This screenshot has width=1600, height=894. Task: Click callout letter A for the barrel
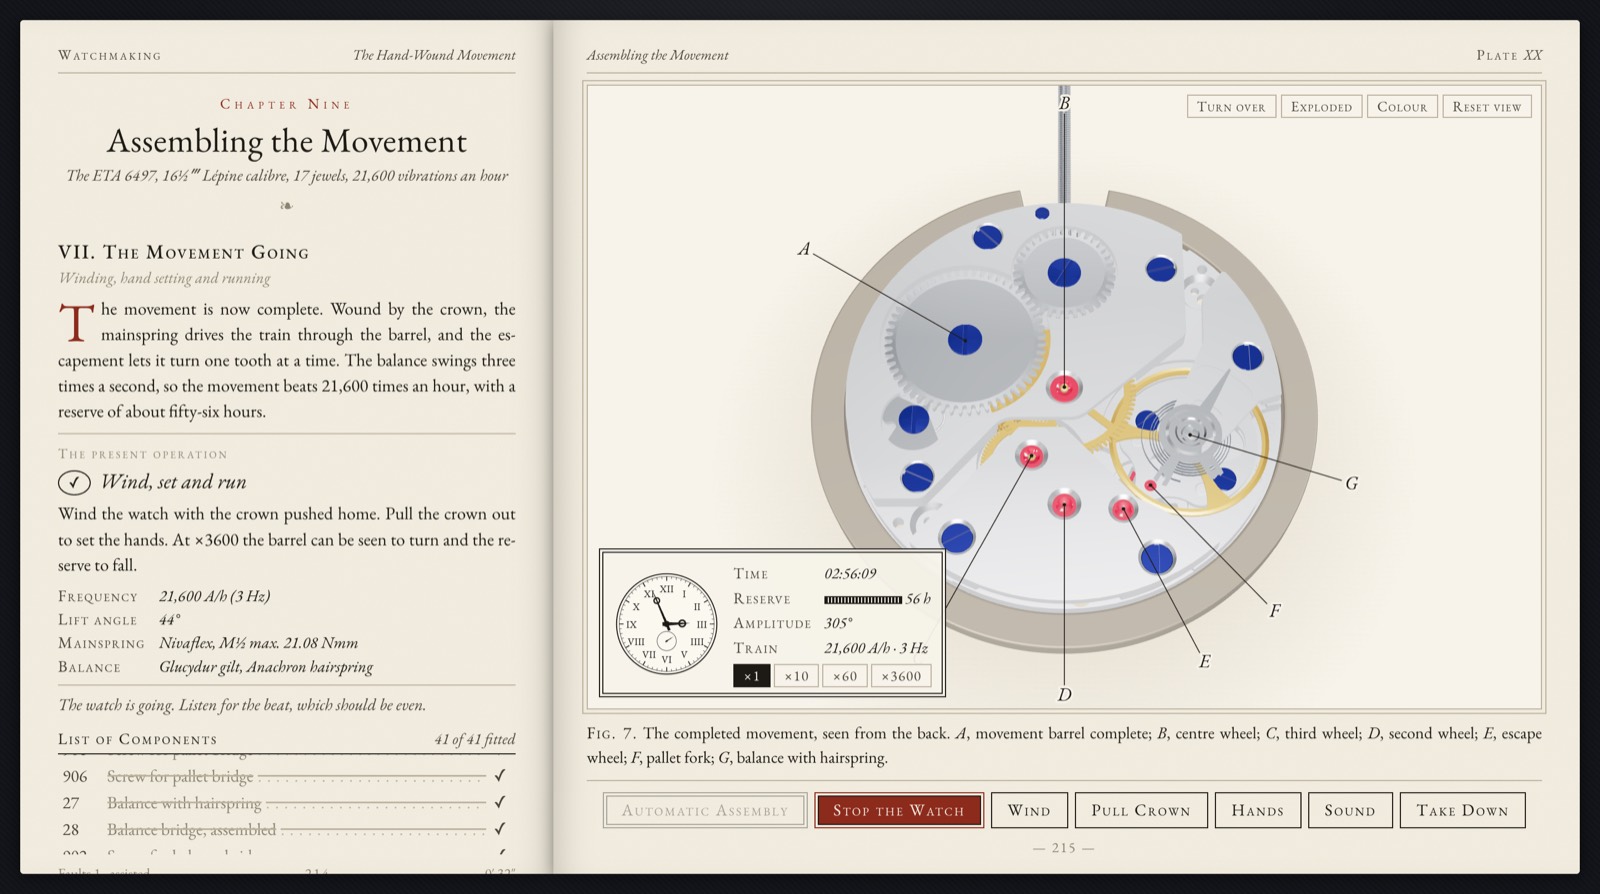[803, 249]
